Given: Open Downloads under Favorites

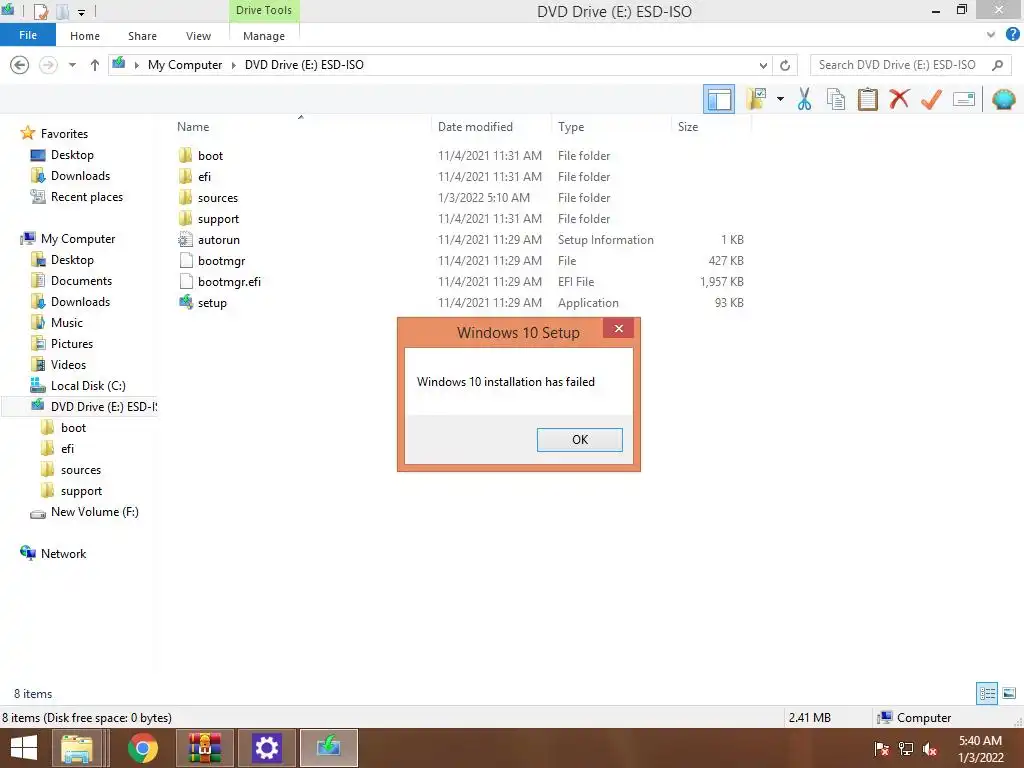Looking at the screenshot, I should [x=80, y=176].
